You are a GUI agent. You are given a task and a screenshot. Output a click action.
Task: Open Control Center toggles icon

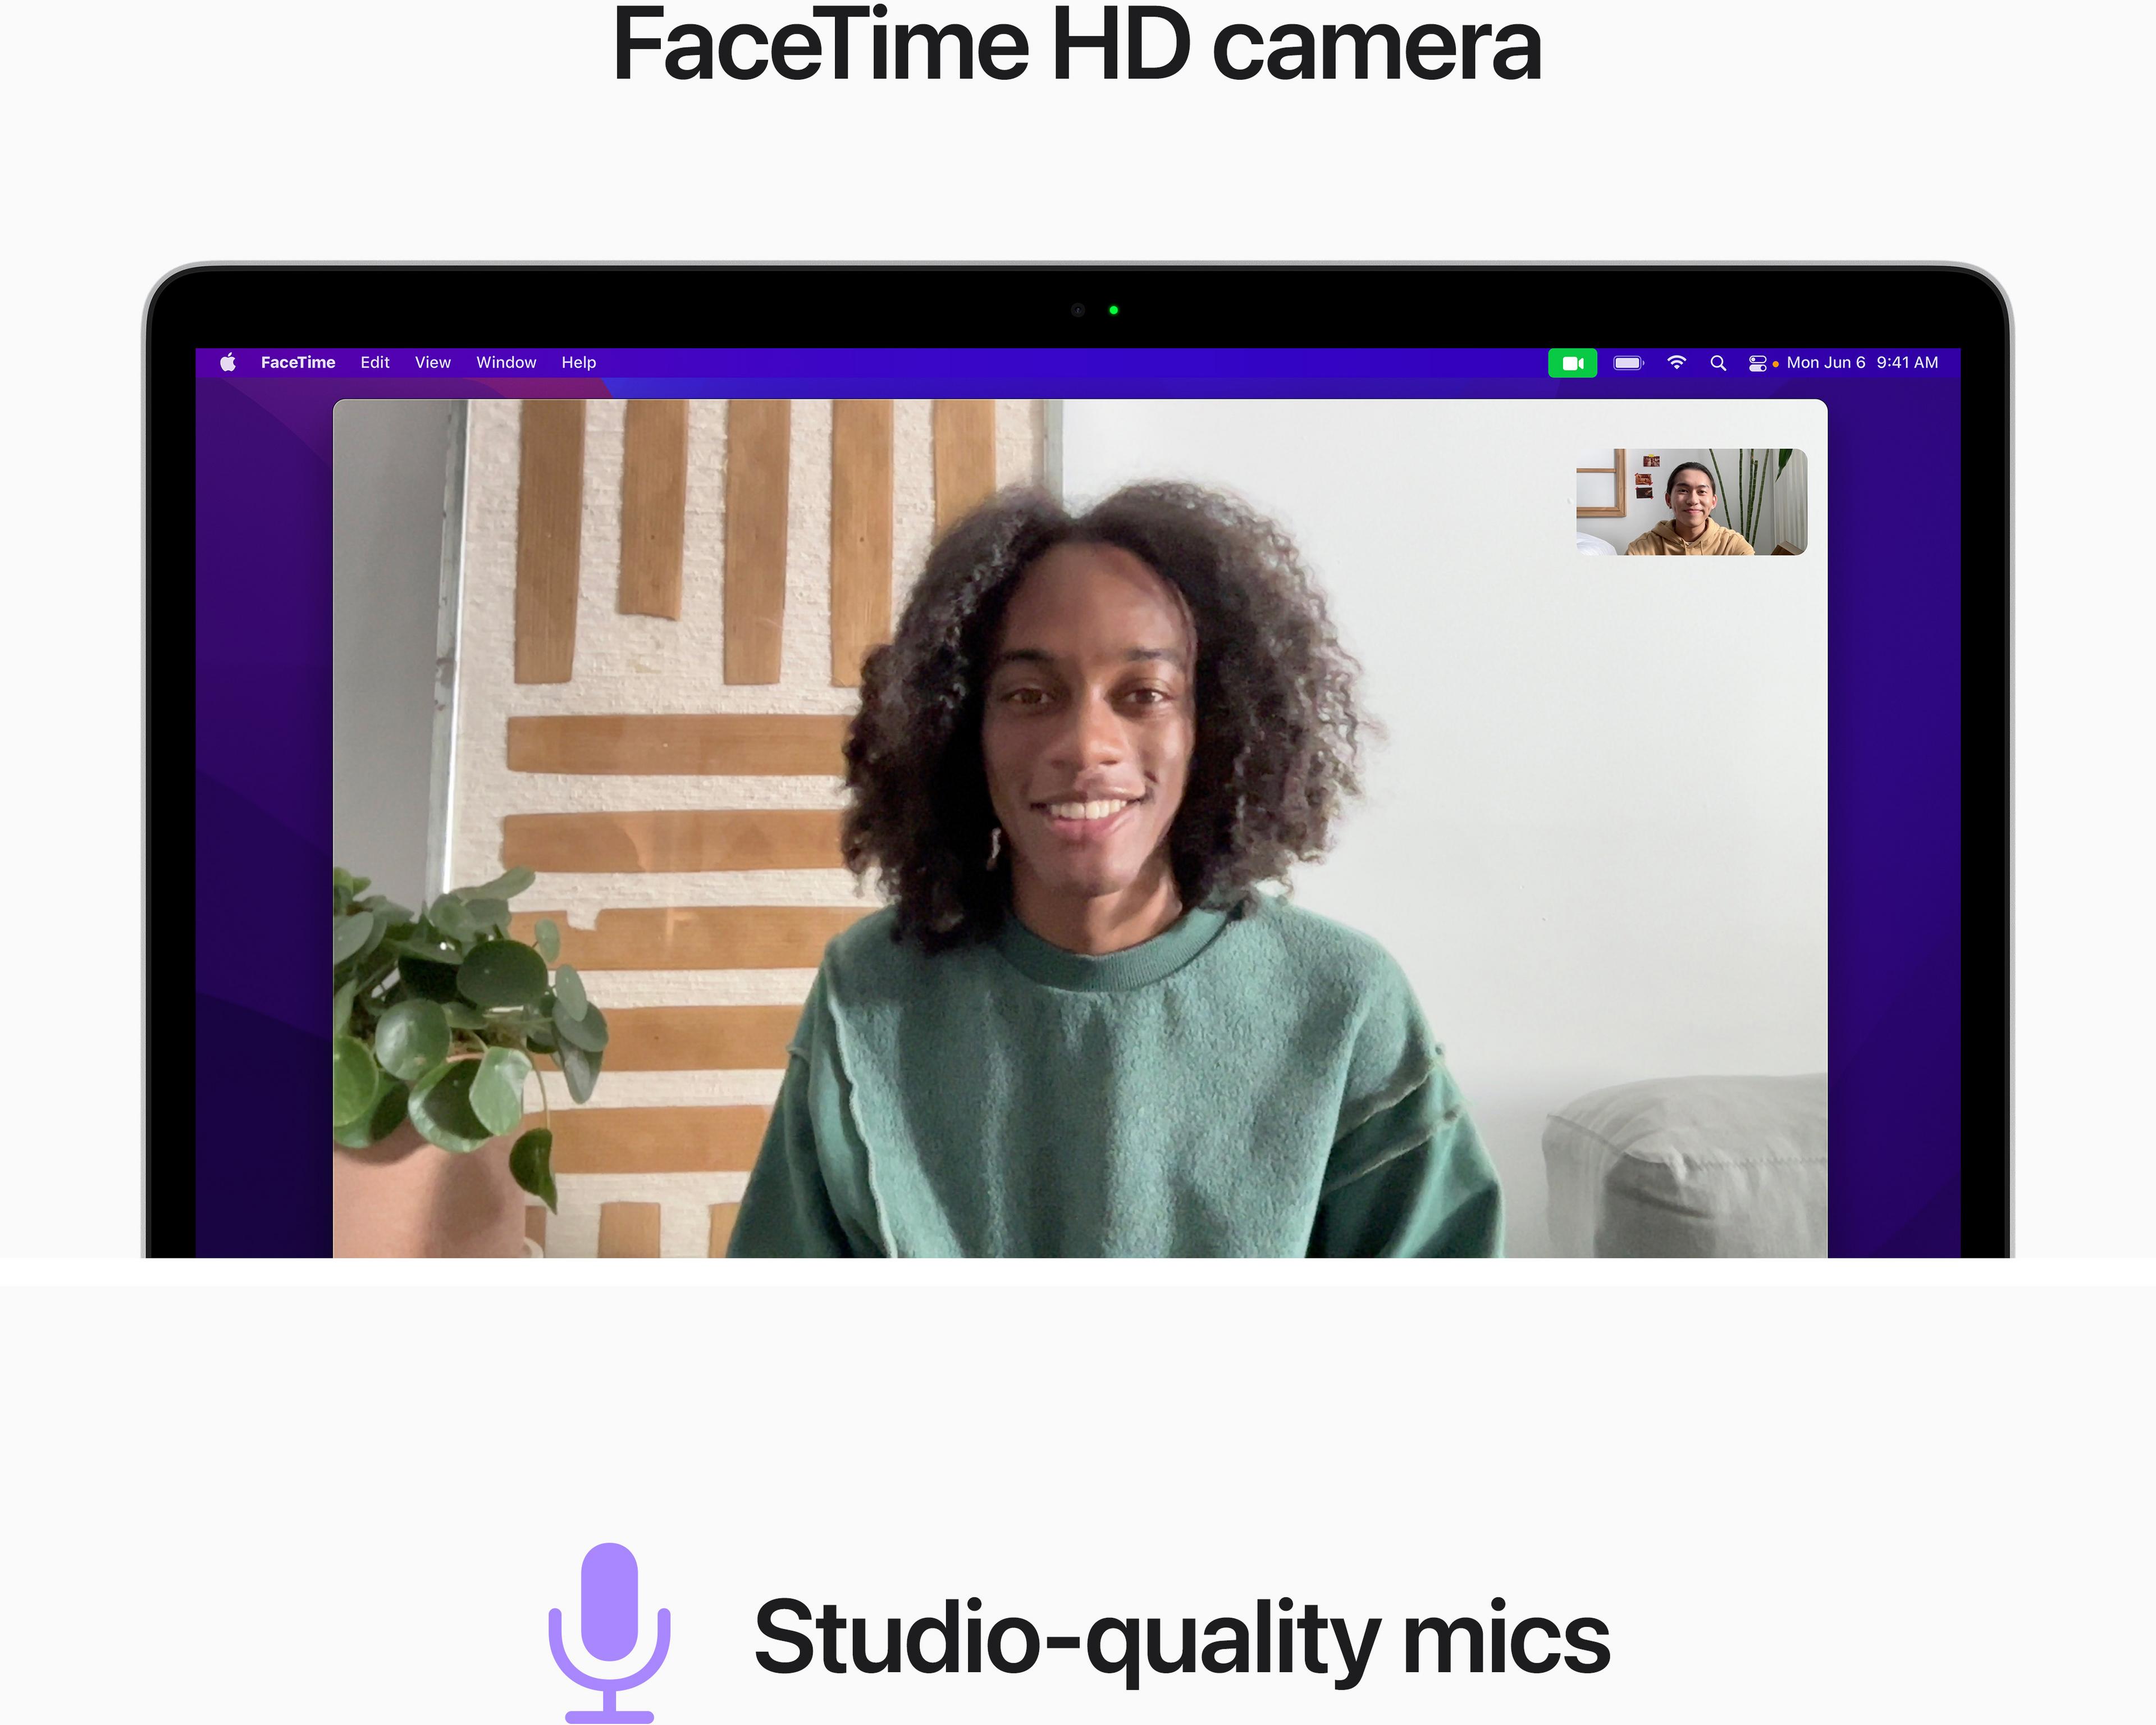pos(1757,363)
